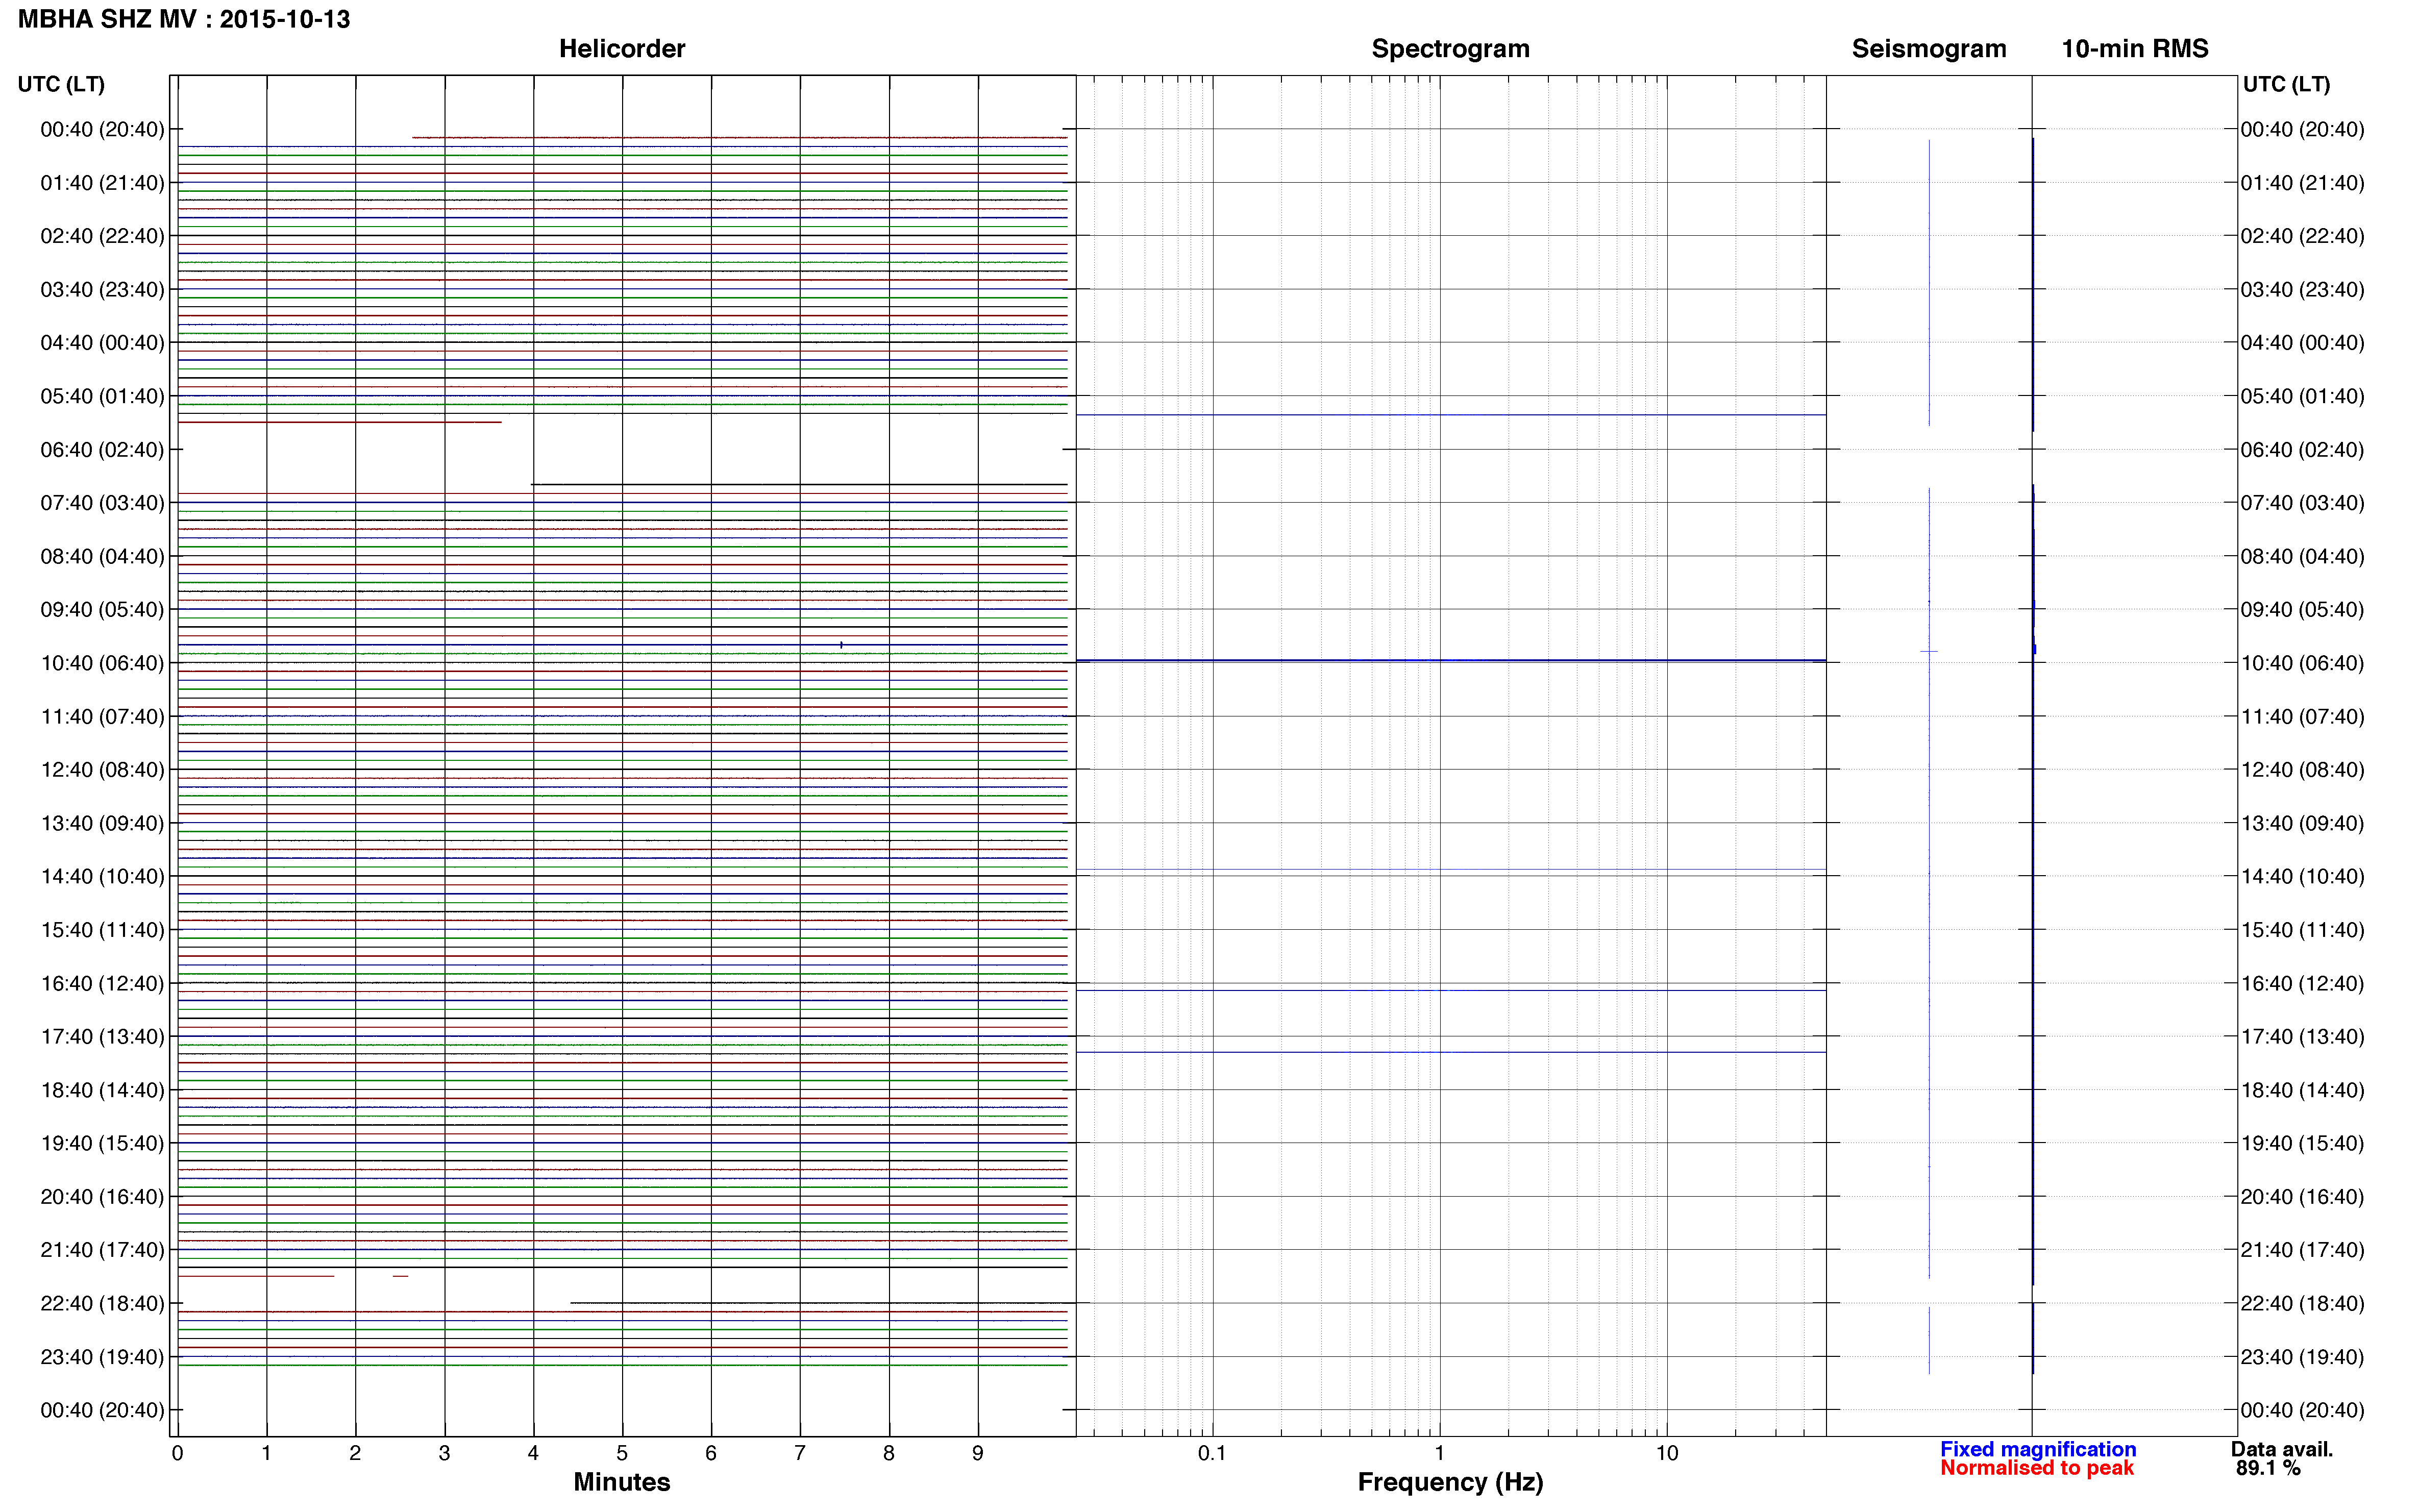
Task: Click the left 07:40 (03:40) time label
Action: (102, 503)
